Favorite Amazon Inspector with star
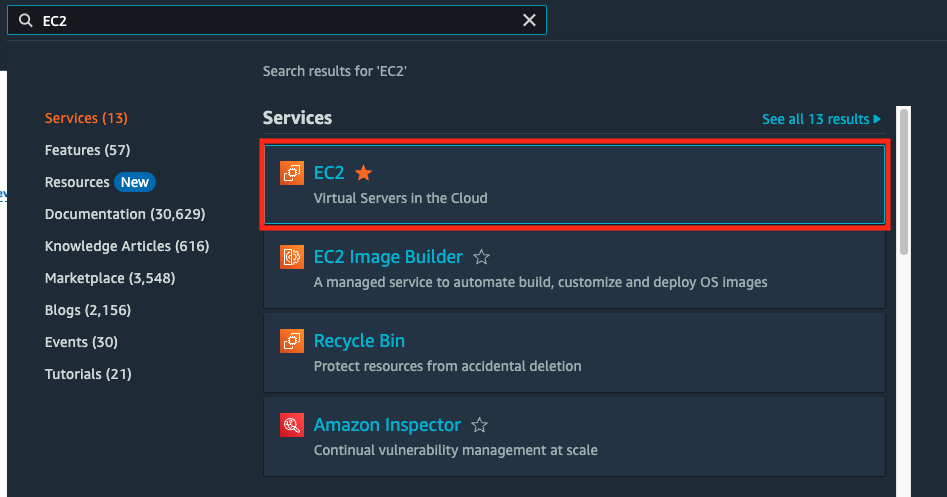The image size is (947, 497). [480, 425]
